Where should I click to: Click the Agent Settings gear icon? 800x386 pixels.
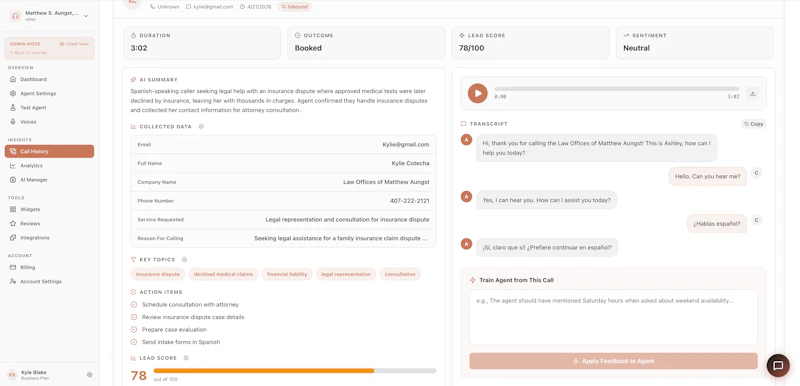coord(13,93)
